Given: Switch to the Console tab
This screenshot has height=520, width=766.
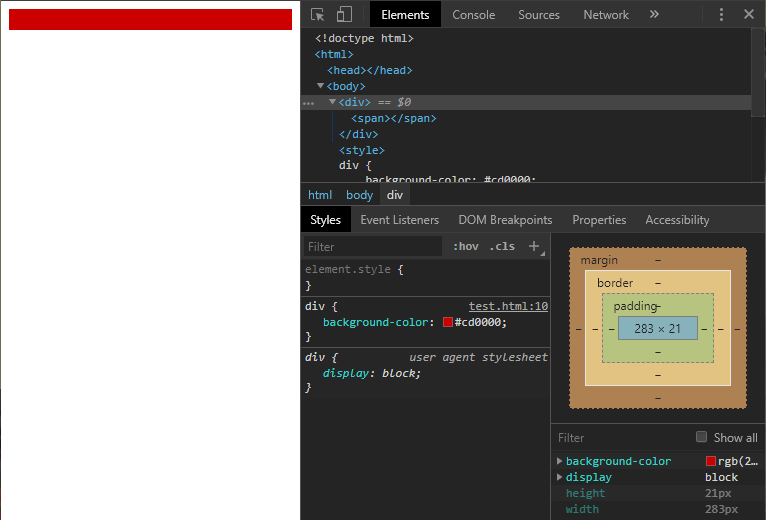Looking at the screenshot, I should [473, 15].
